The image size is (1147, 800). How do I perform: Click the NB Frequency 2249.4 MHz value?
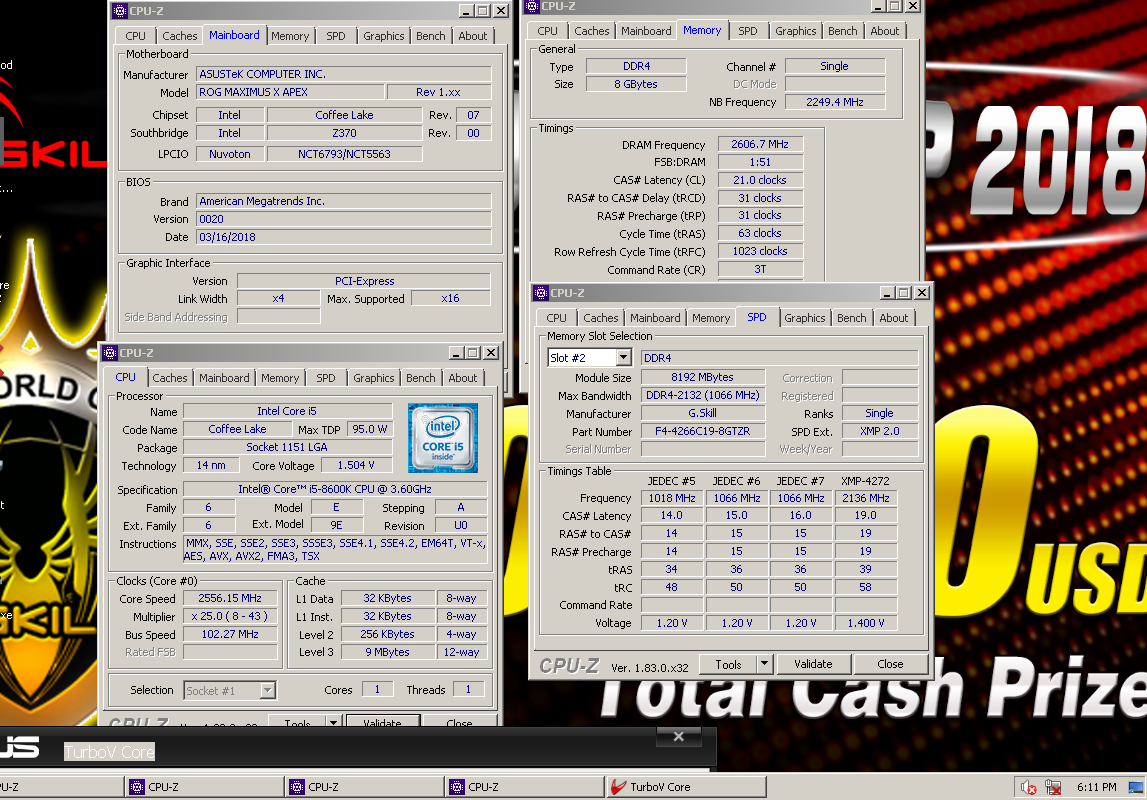(x=835, y=102)
